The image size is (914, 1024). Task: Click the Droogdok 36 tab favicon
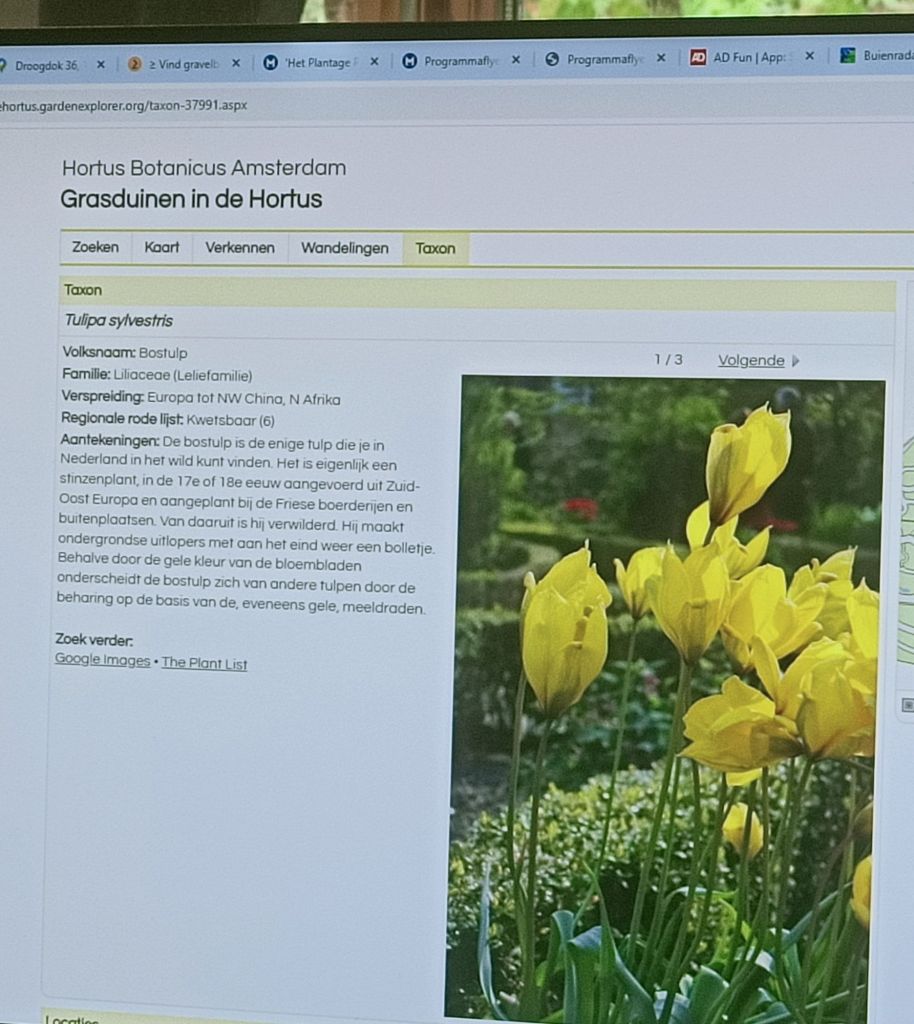(x=3, y=65)
